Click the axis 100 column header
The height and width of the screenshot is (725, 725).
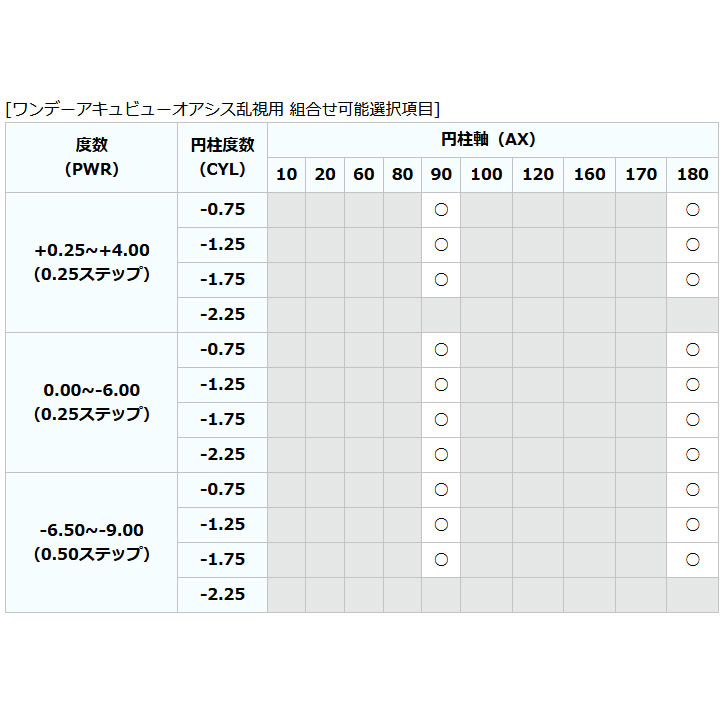pyautogui.click(x=487, y=175)
